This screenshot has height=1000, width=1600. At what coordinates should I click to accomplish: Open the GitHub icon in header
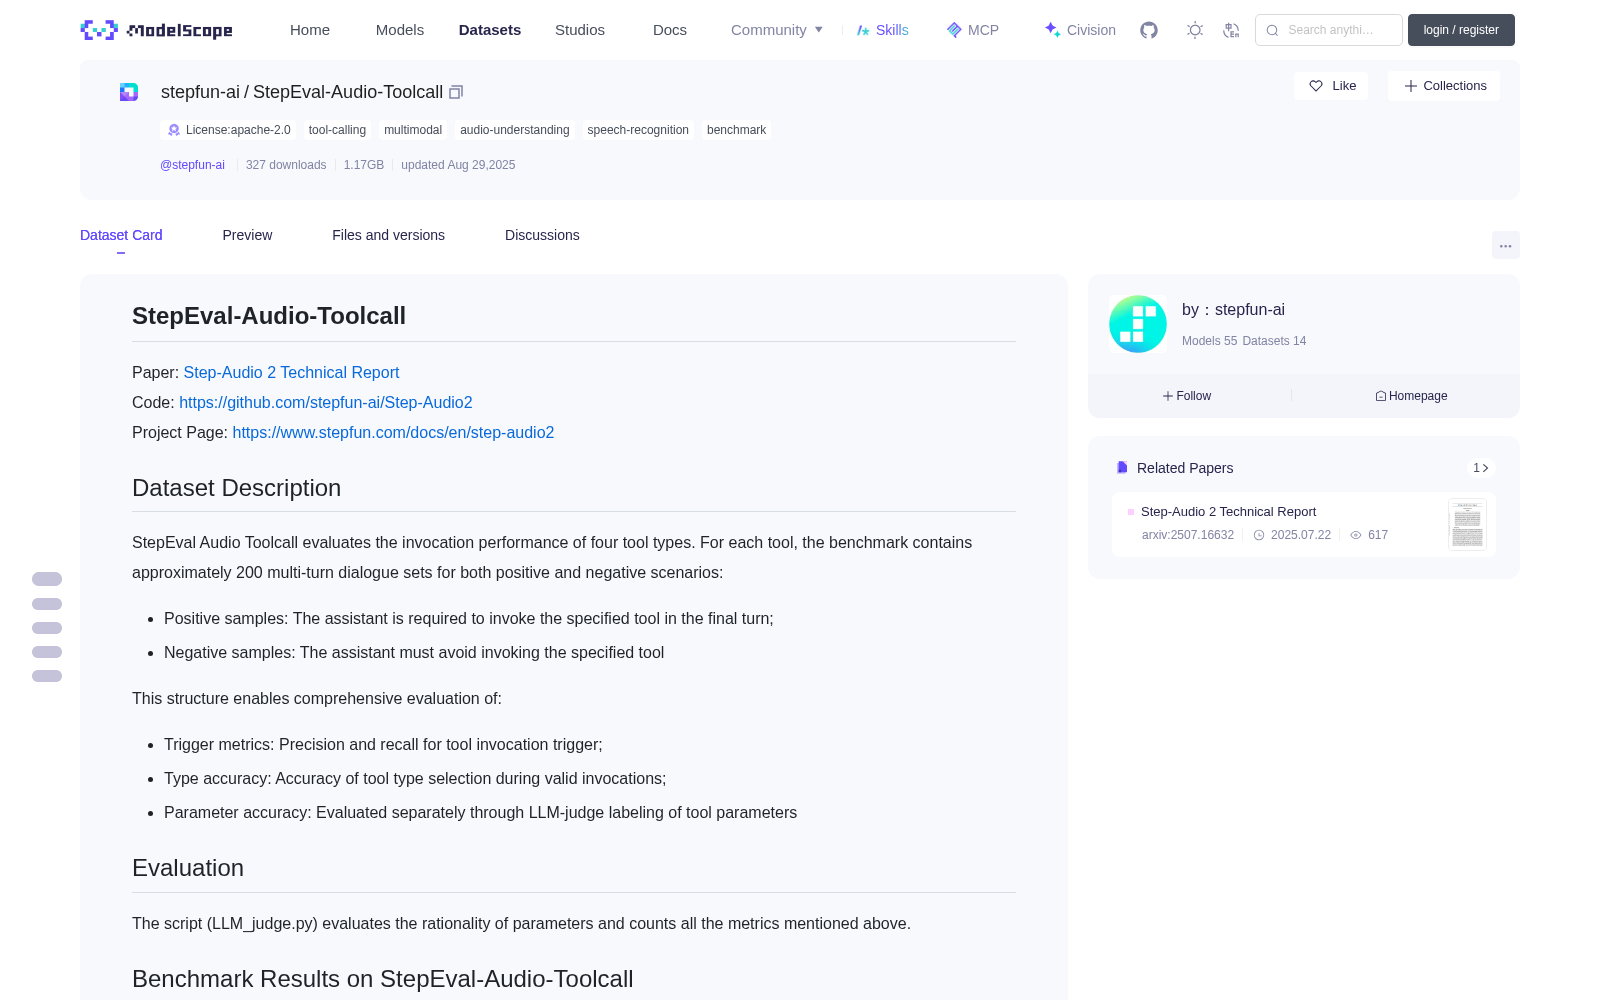pyautogui.click(x=1149, y=30)
